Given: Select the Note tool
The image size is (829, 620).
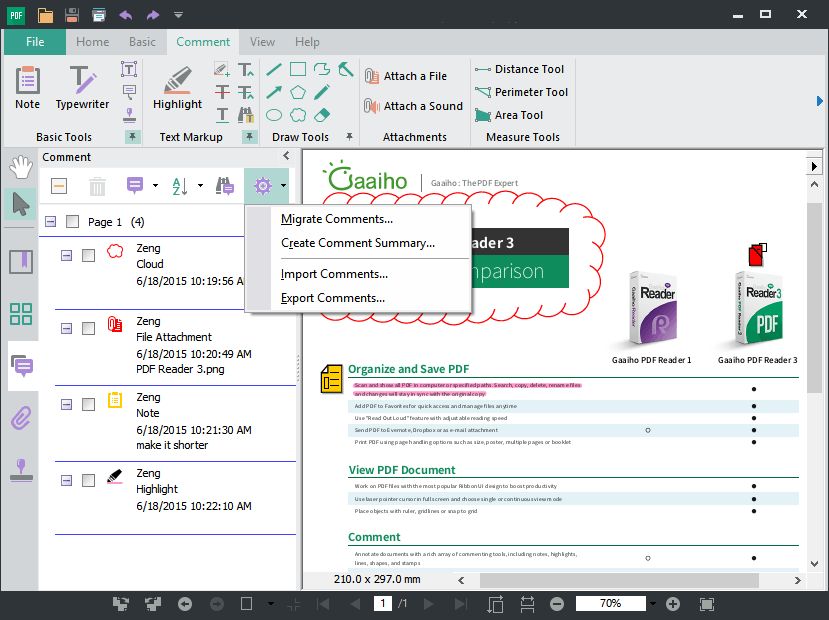Looking at the screenshot, I should (x=27, y=88).
